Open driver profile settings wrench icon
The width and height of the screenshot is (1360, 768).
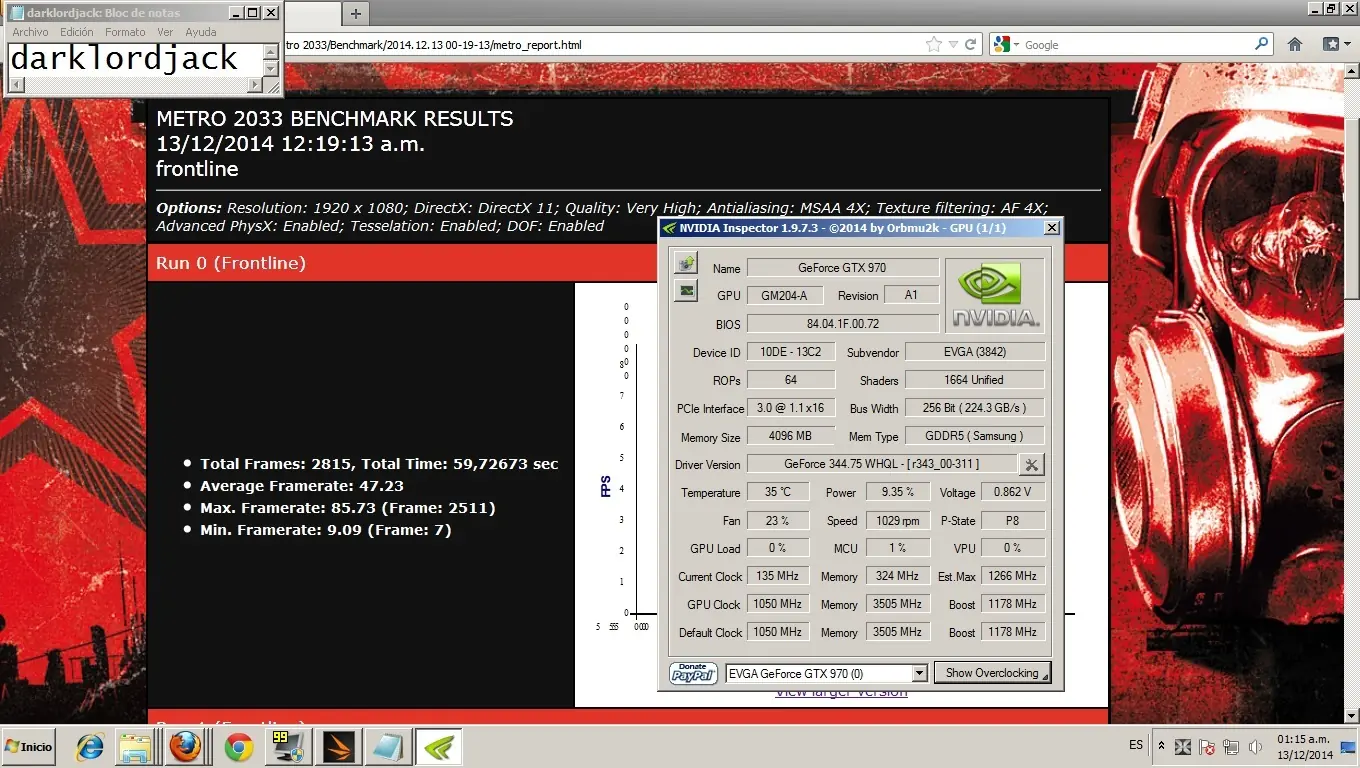click(1032, 464)
